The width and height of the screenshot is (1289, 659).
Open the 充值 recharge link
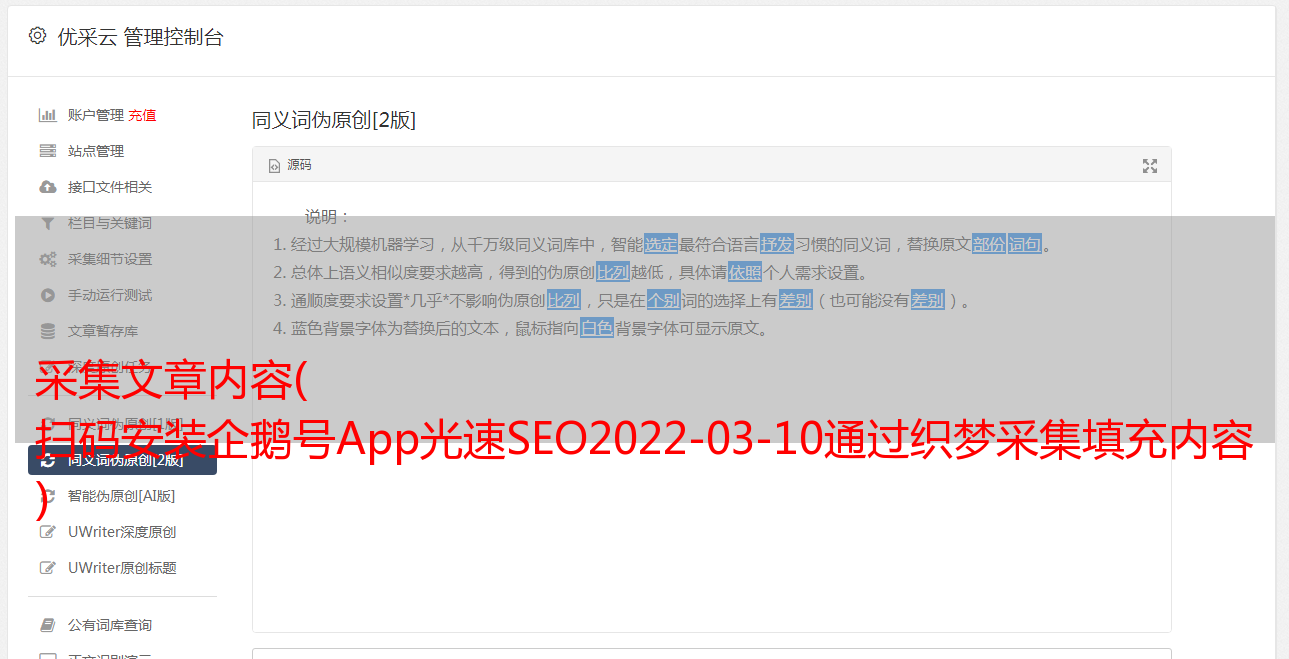coord(142,115)
